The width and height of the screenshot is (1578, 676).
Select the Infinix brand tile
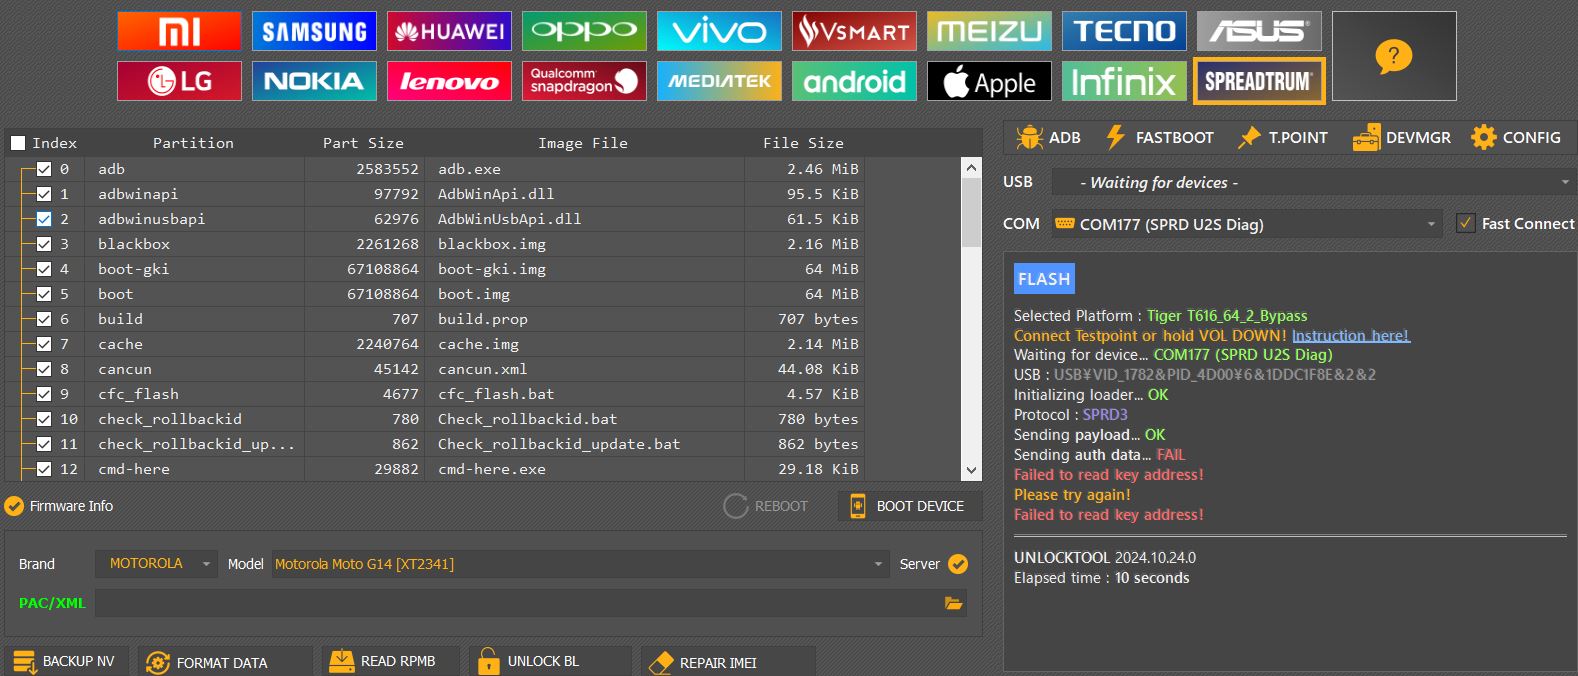[x=1124, y=81]
